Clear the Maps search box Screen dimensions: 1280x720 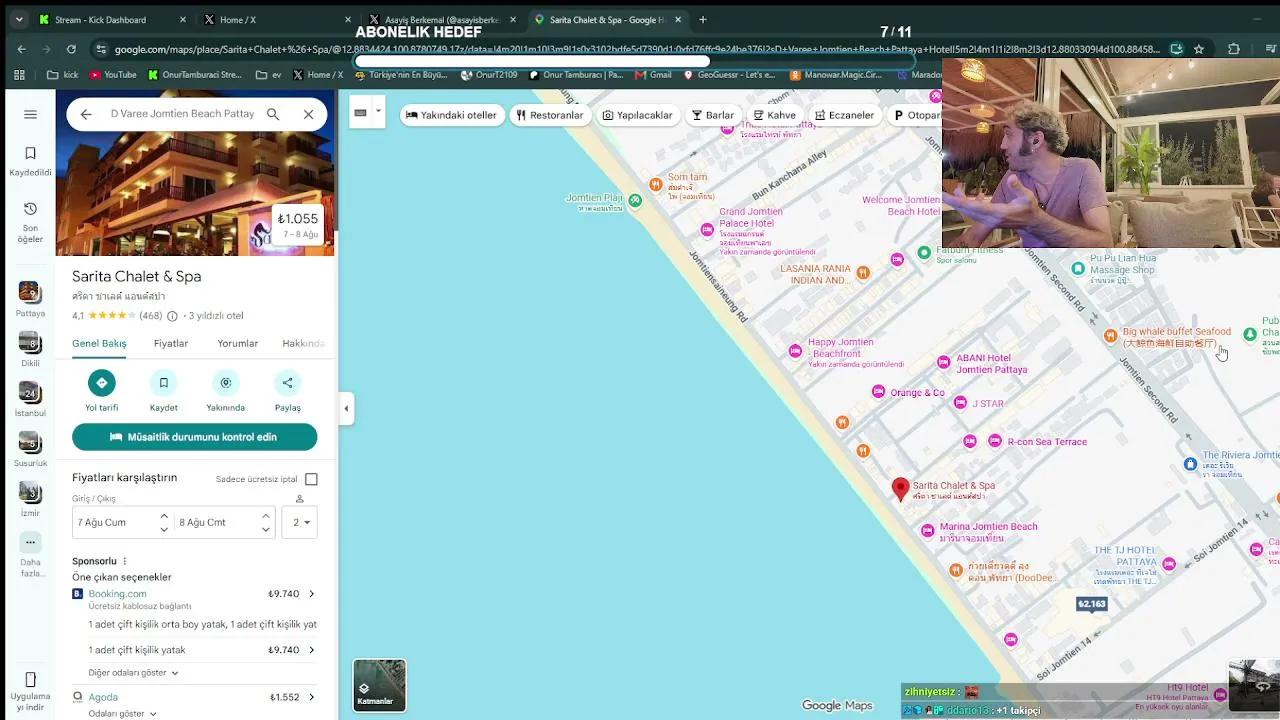point(308,114)
